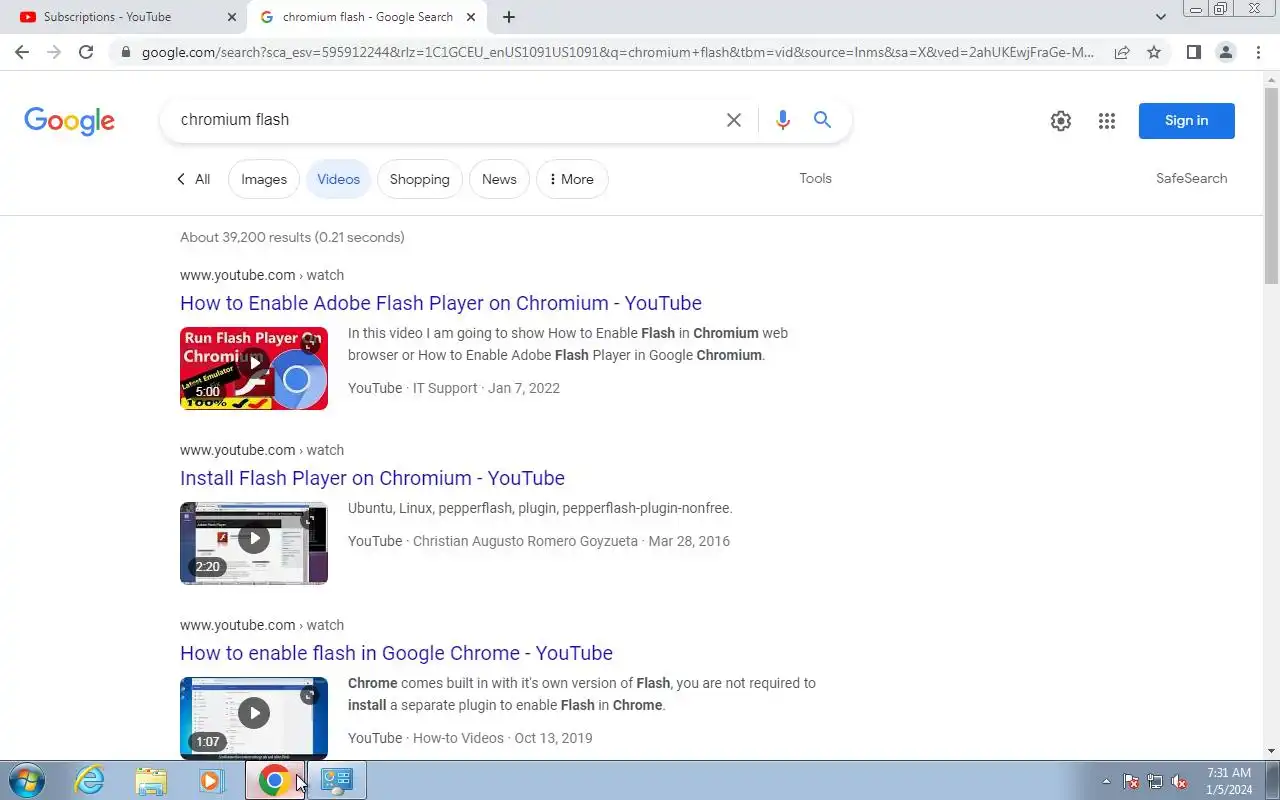
Task: Play the 2:20 video thumbnail
Action: point(254,543)
